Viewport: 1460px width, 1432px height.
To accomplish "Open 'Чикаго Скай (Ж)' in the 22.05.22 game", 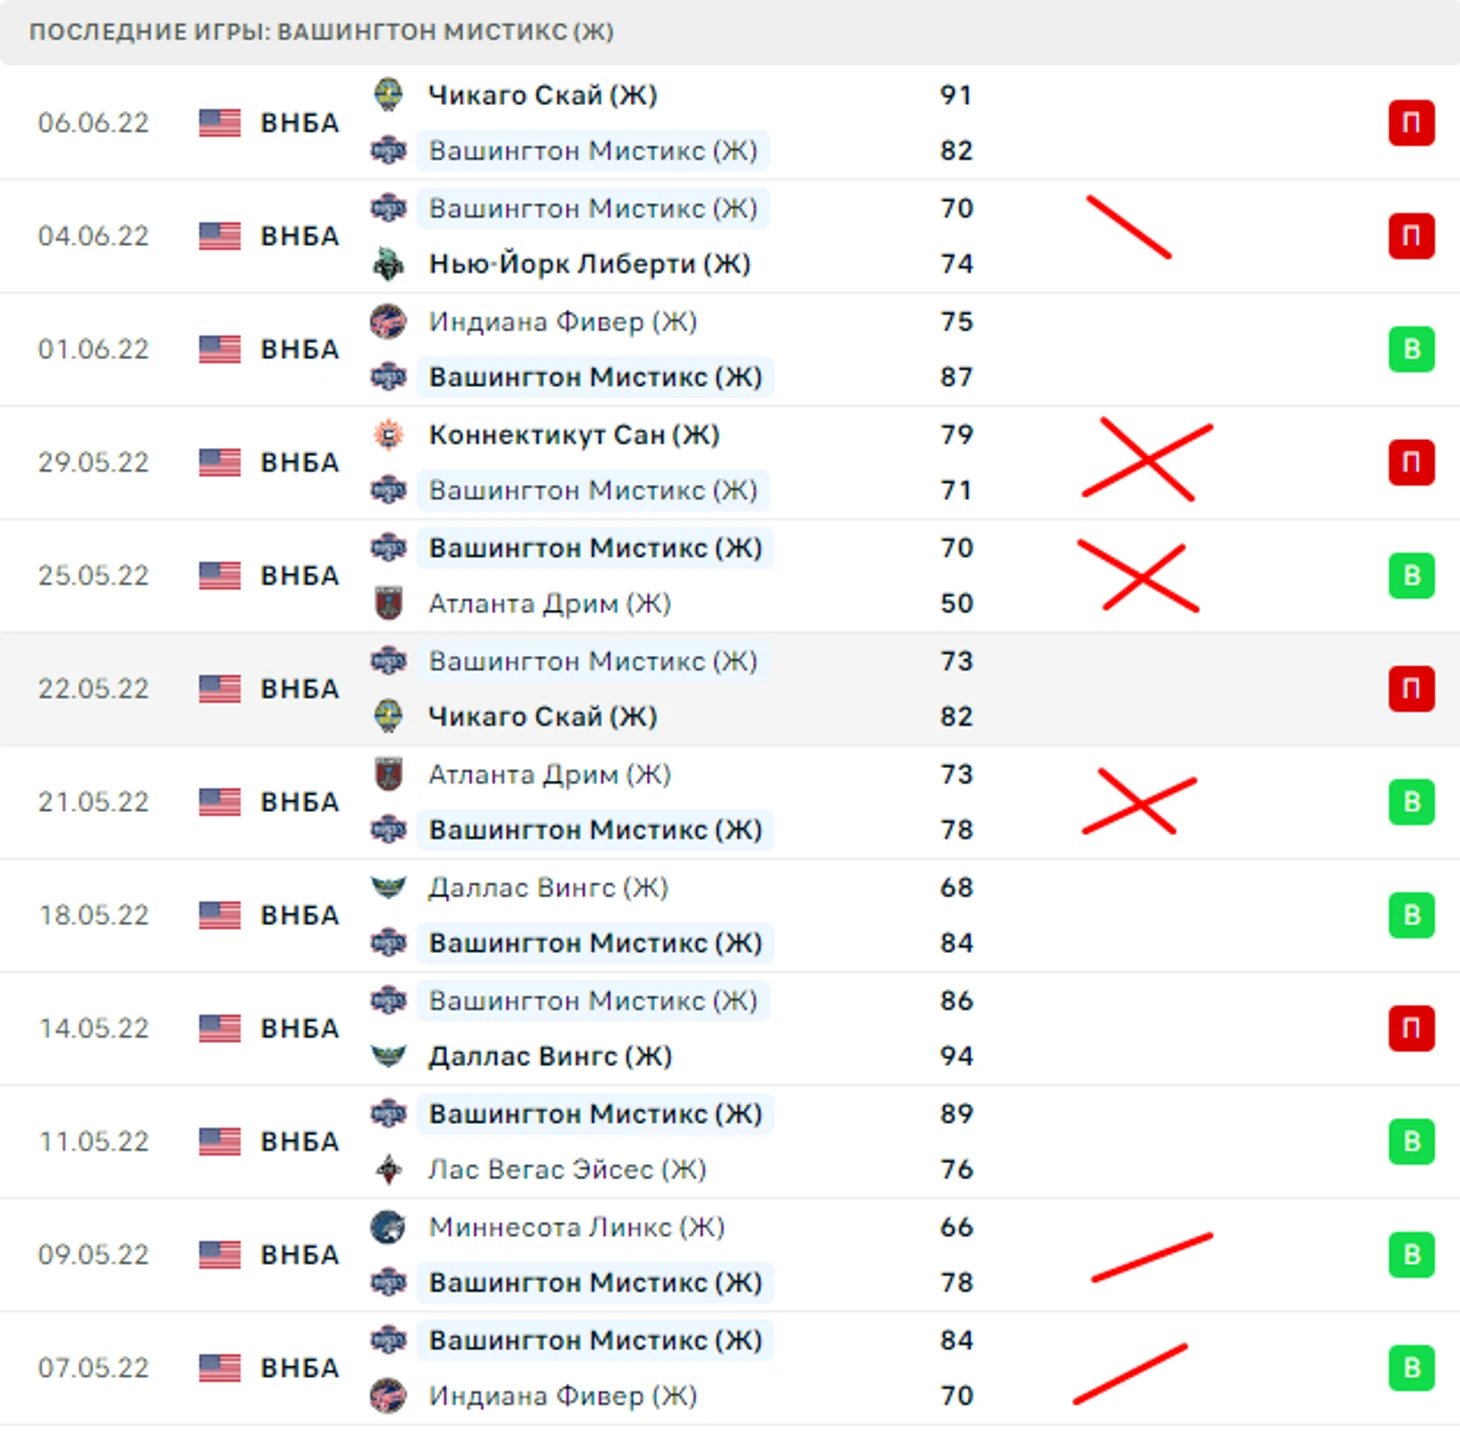I will coord(543,717).
